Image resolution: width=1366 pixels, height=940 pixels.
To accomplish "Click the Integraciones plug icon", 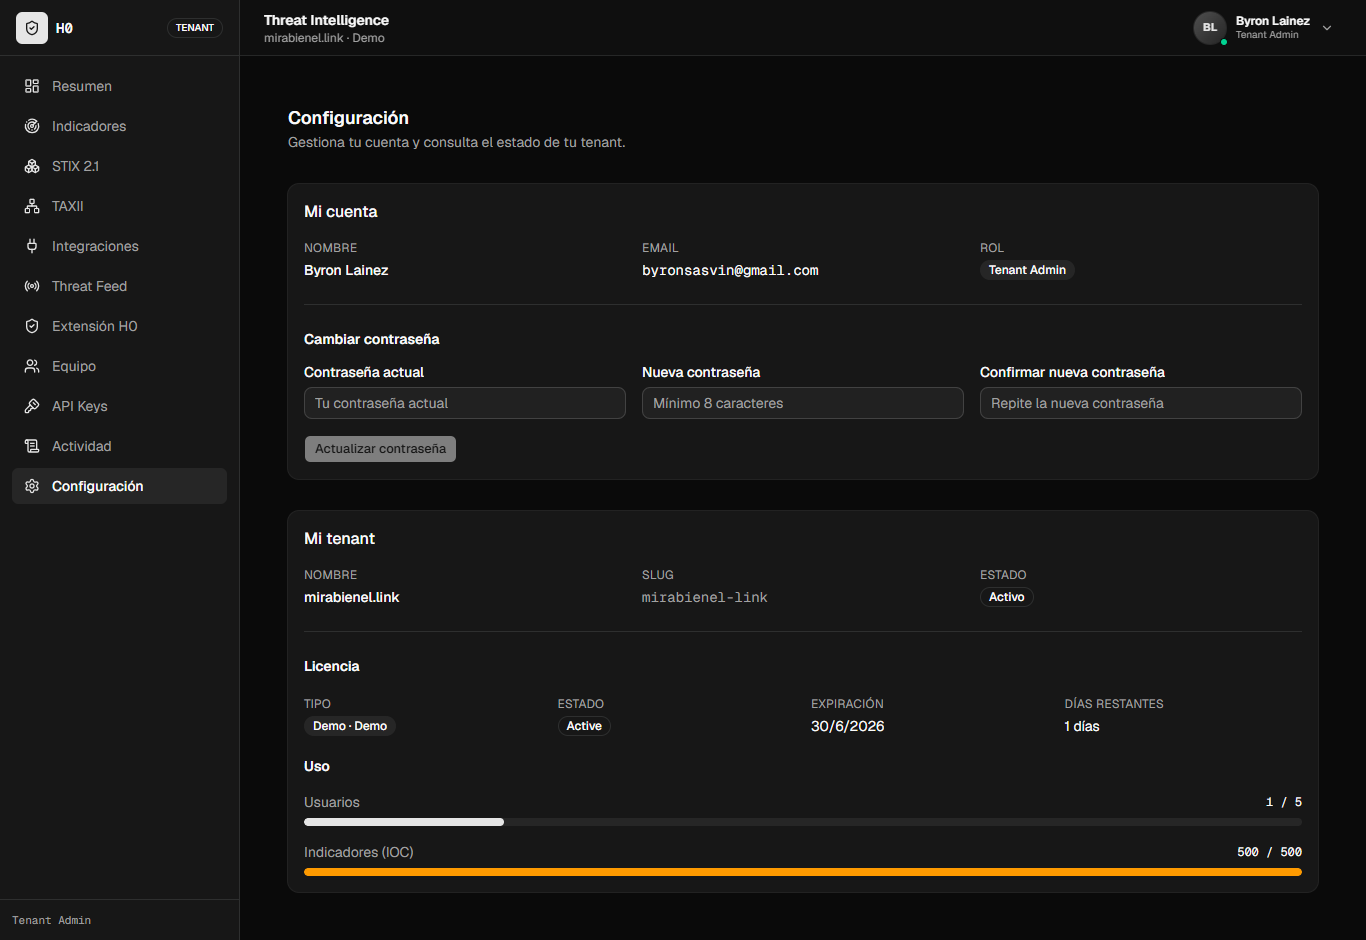I will 32,246.
